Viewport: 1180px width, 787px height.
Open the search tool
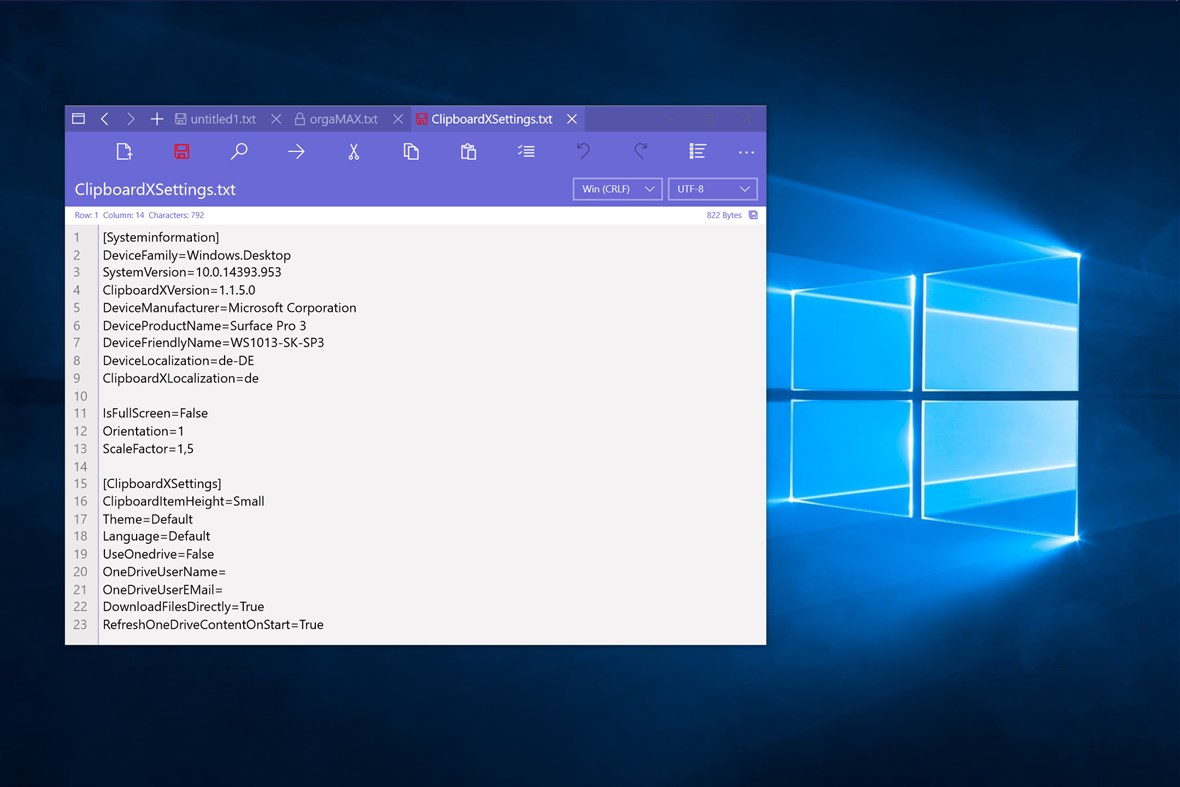[x=239, y=151]
